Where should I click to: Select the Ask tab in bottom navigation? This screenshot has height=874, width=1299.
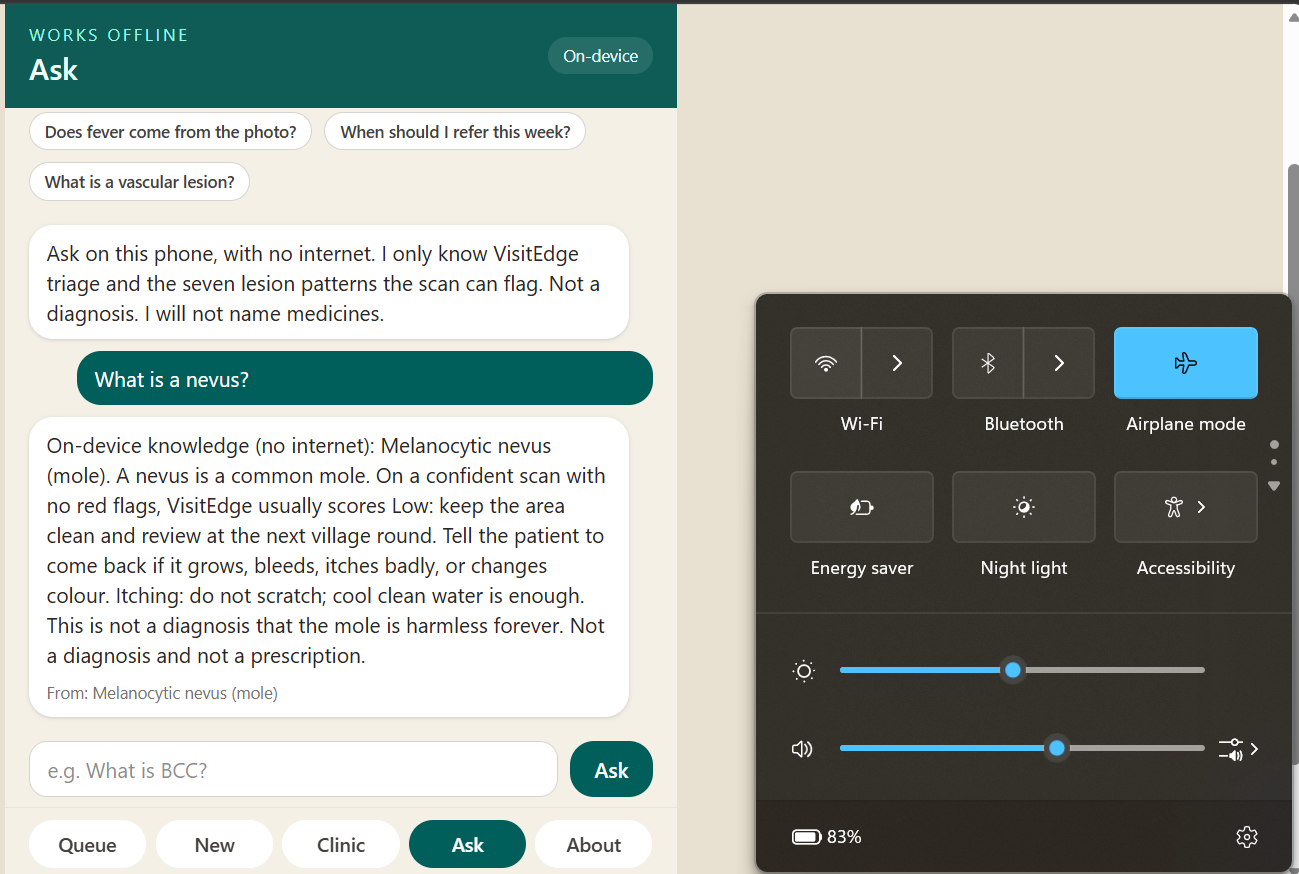468,845
